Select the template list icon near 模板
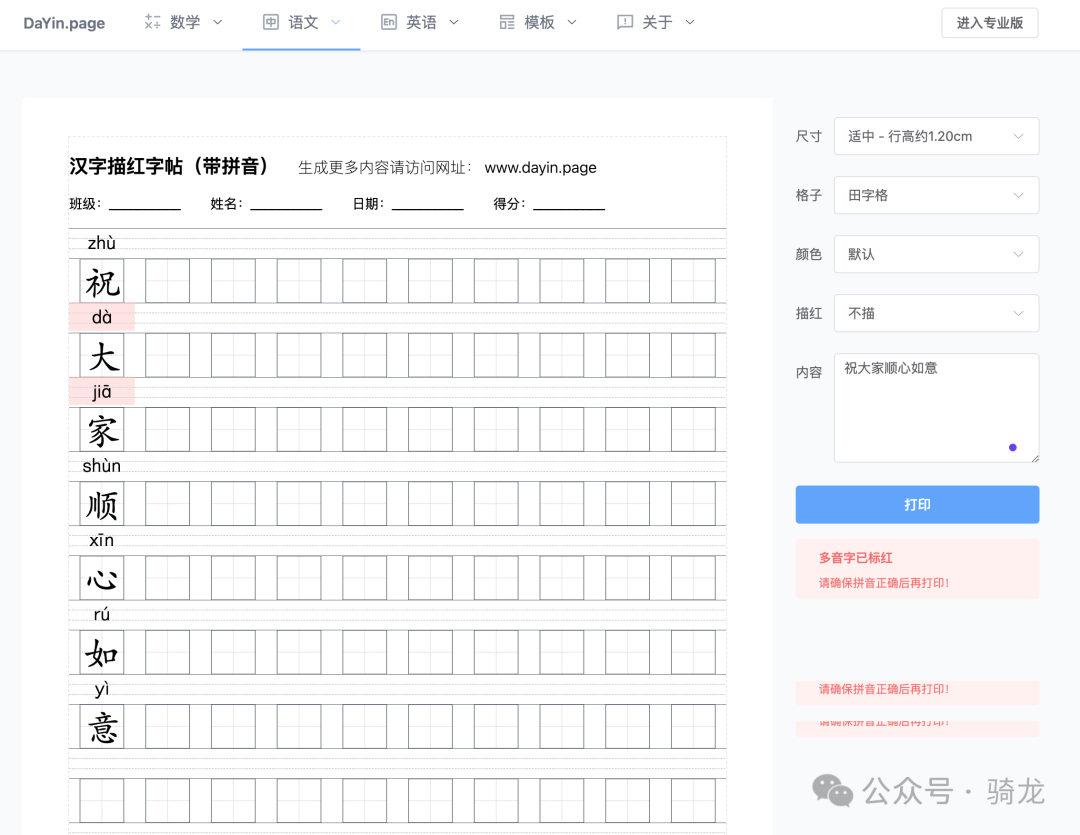This screenshot has height=835, width=1080. click(x=507, y=21)
